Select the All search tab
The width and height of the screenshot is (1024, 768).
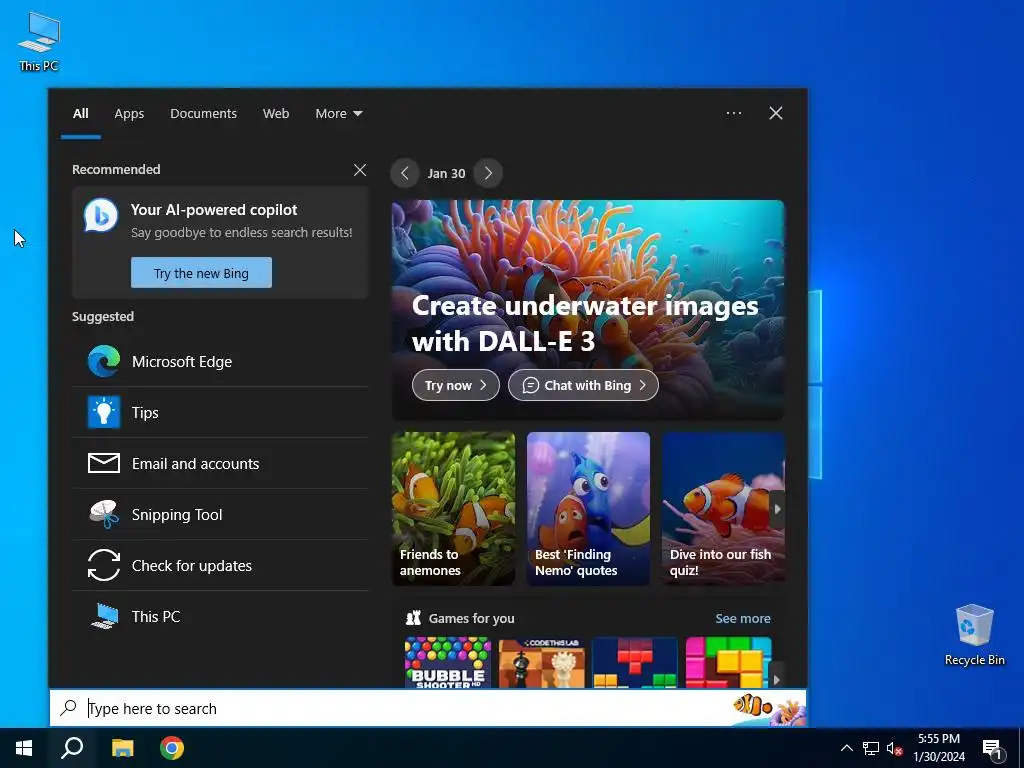tap(80, 113)
